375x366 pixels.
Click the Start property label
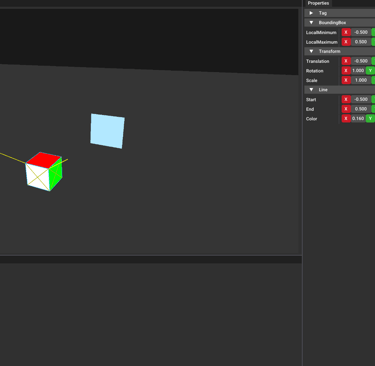pyautogui.click(x=311, y=100)
